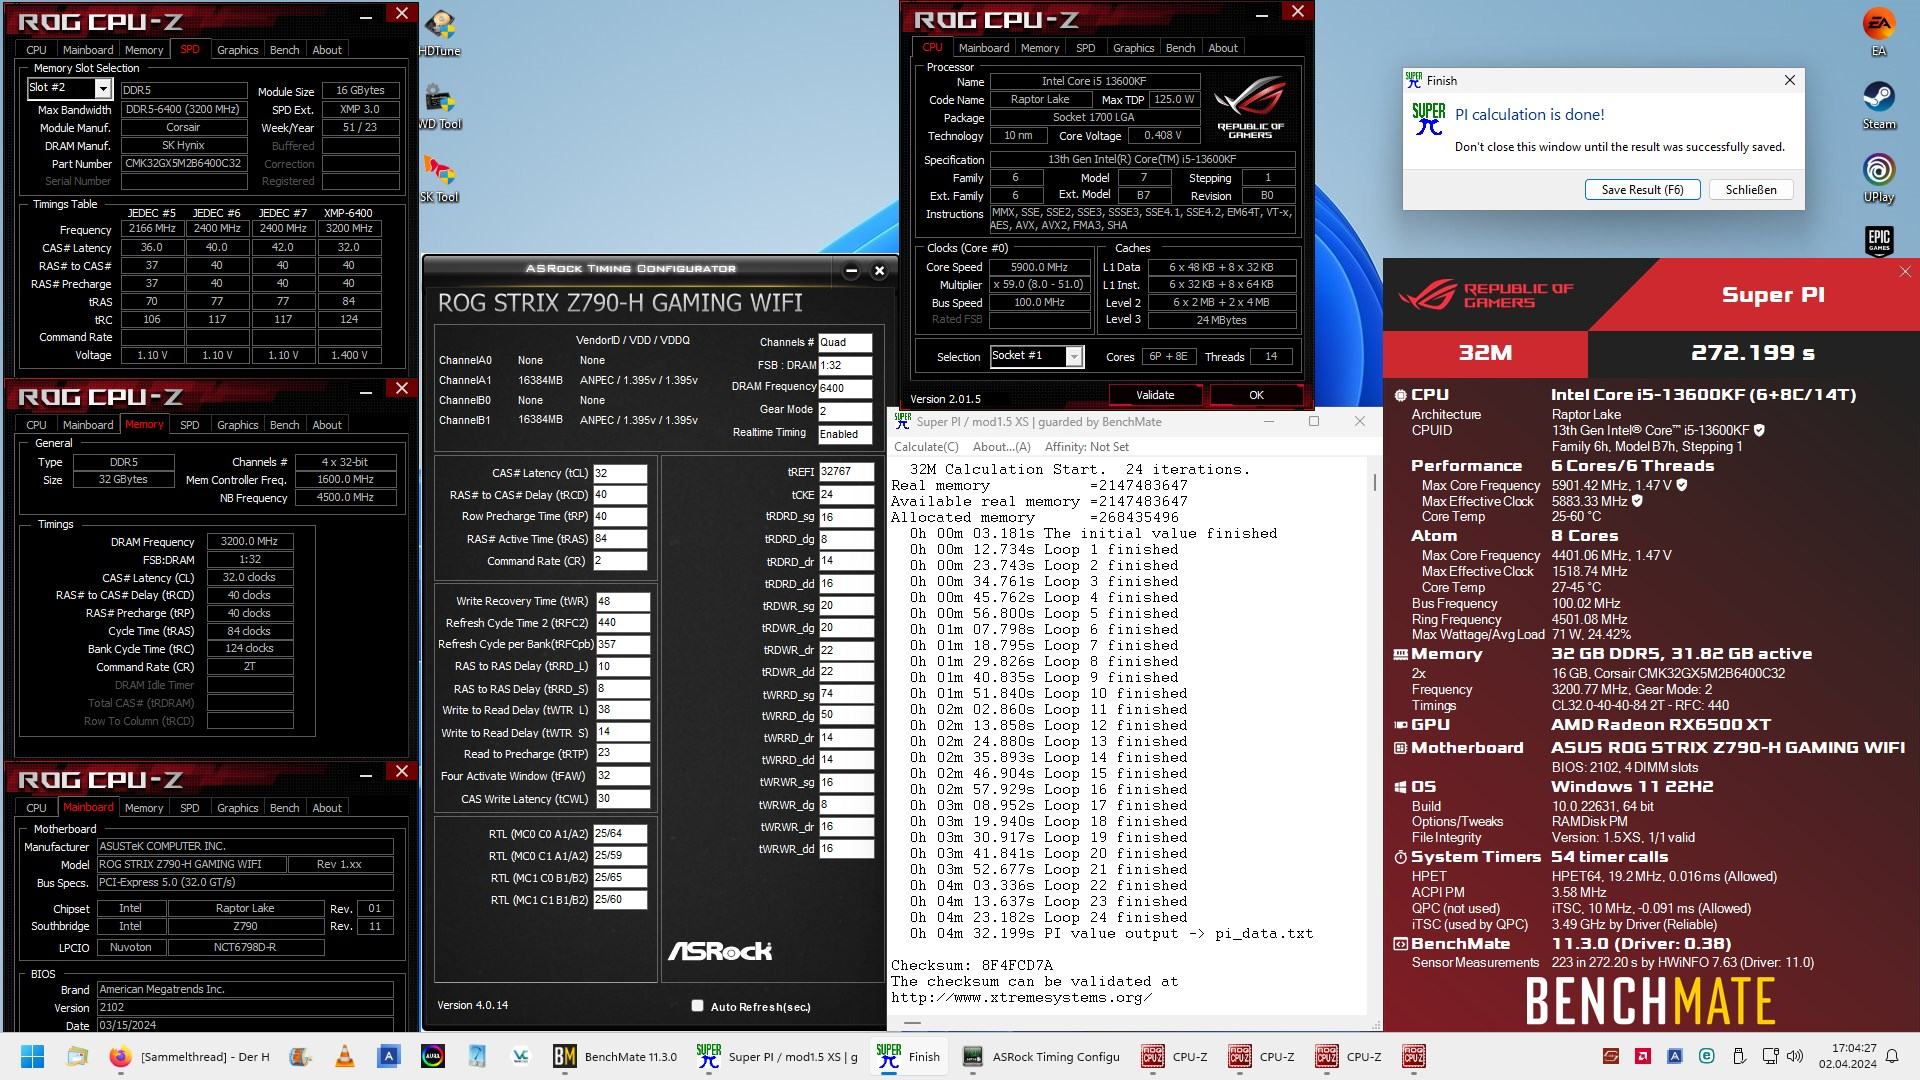Close the Finish dialog

coord(1790,80)
